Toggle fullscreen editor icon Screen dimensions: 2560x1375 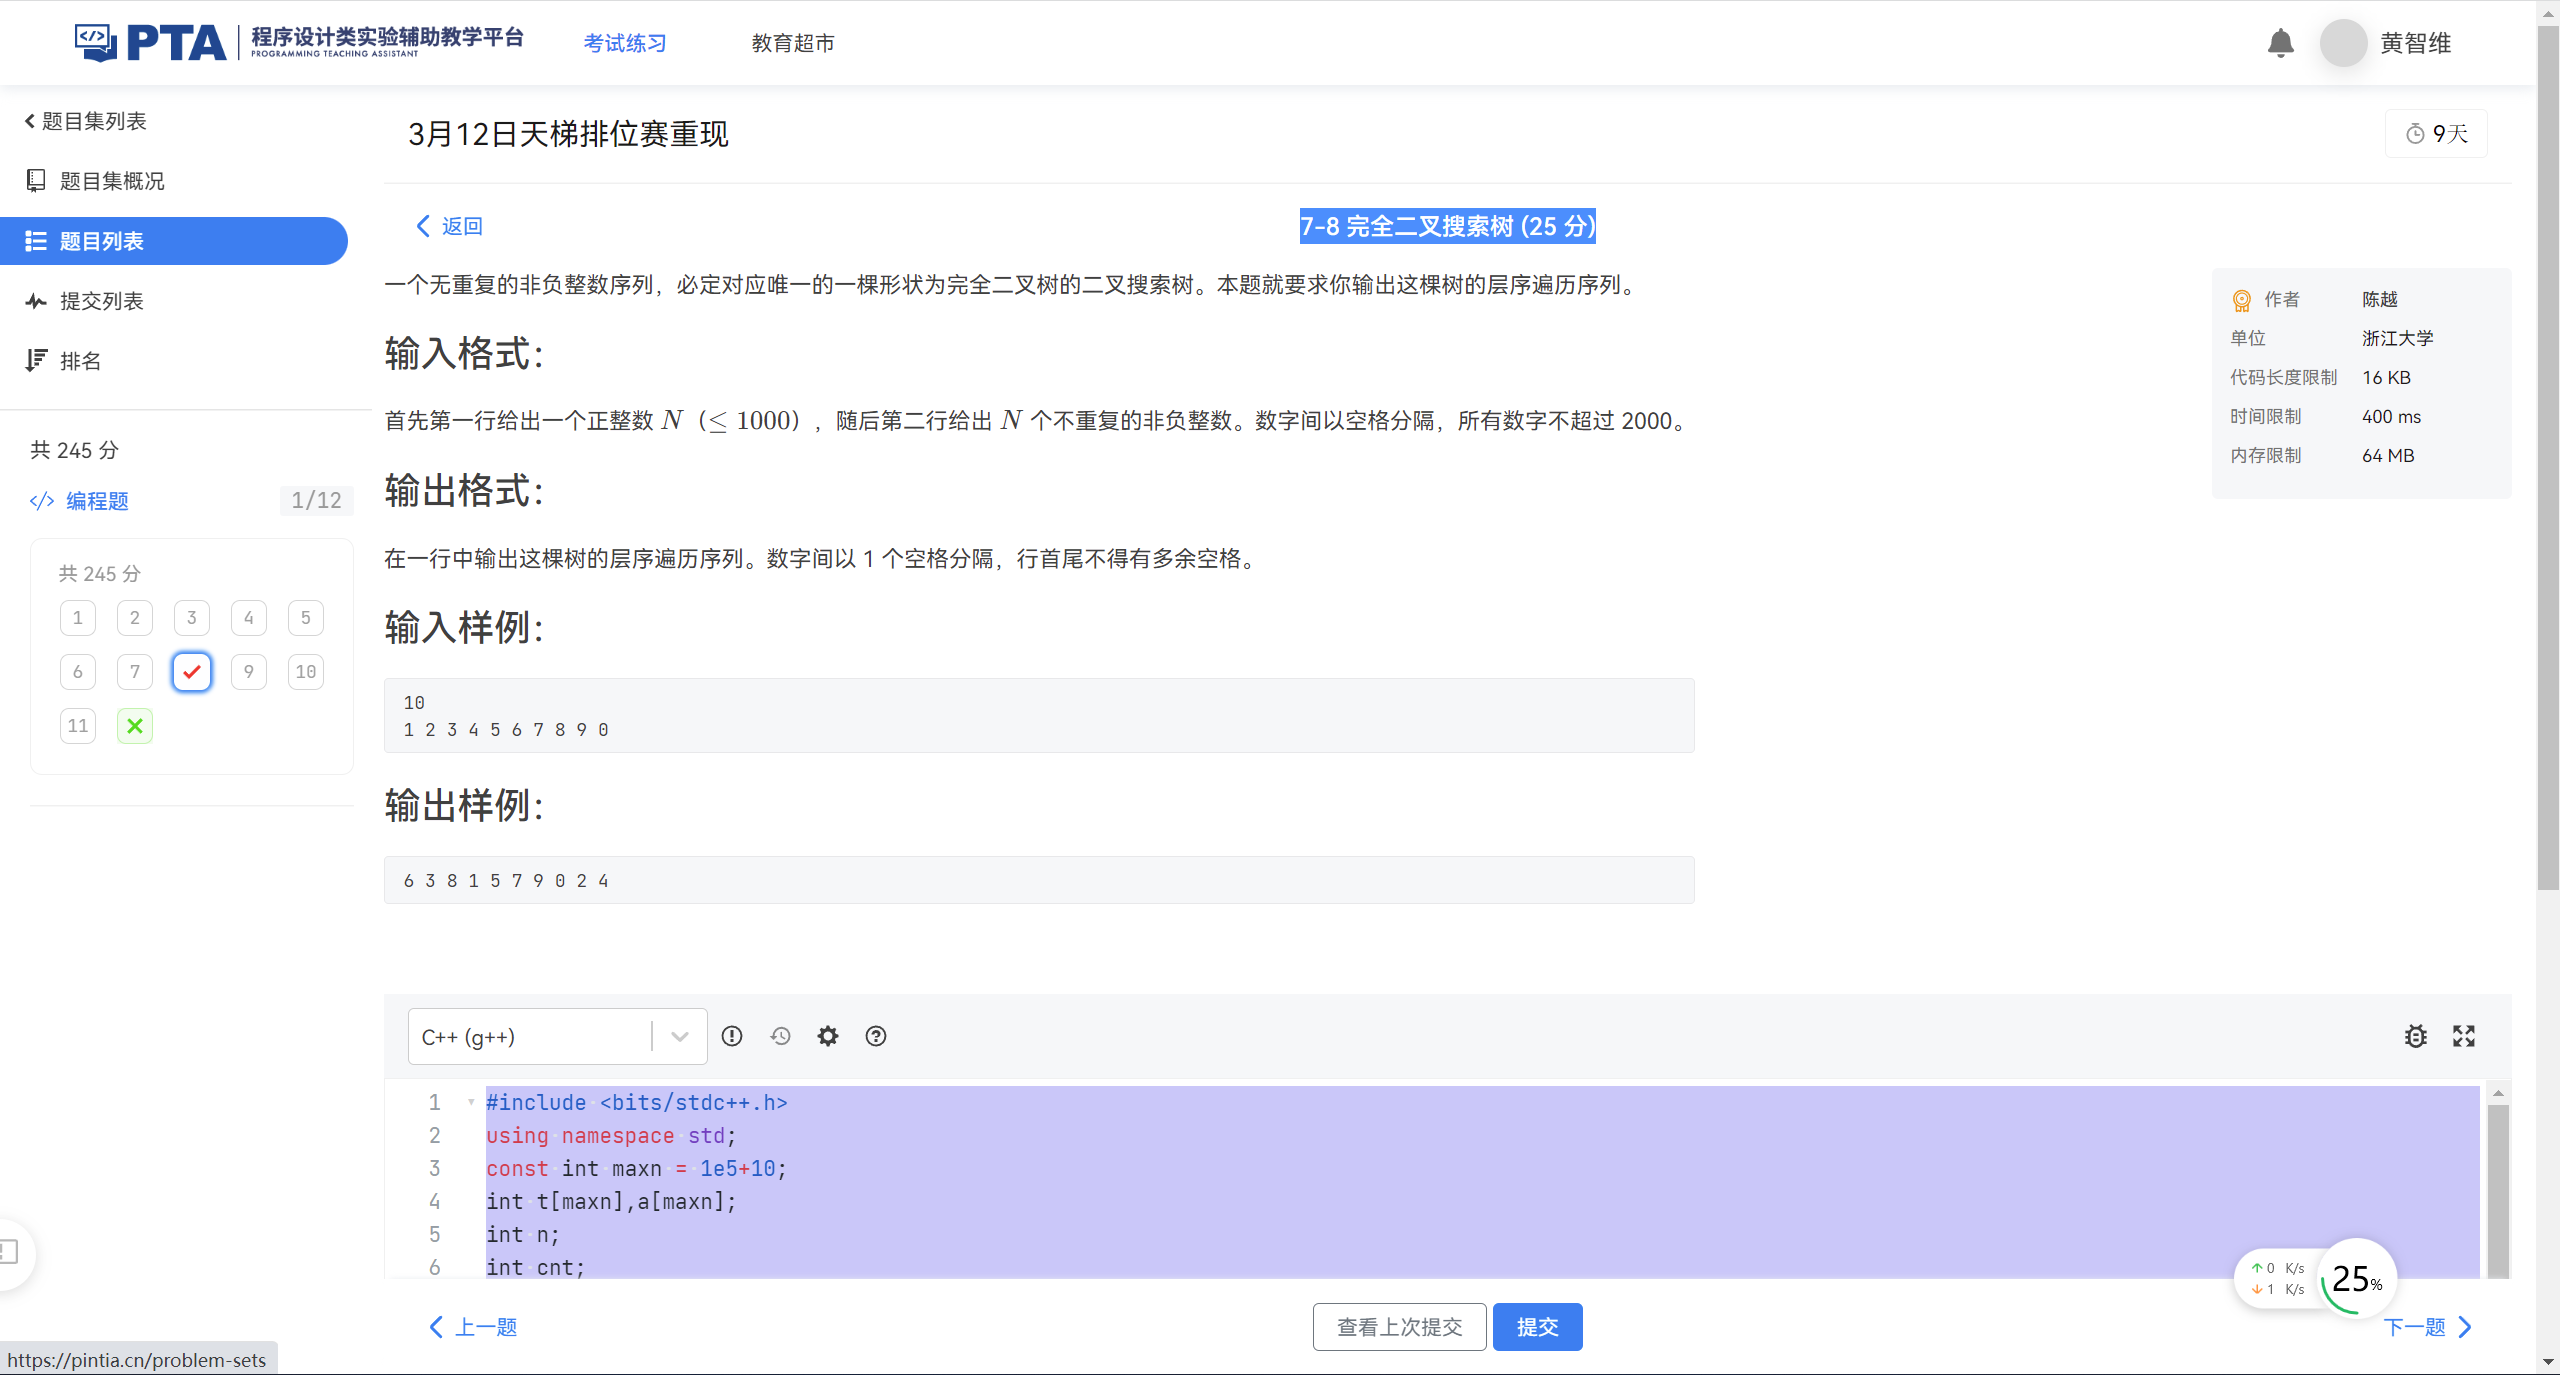(x=2464, y=1036)
